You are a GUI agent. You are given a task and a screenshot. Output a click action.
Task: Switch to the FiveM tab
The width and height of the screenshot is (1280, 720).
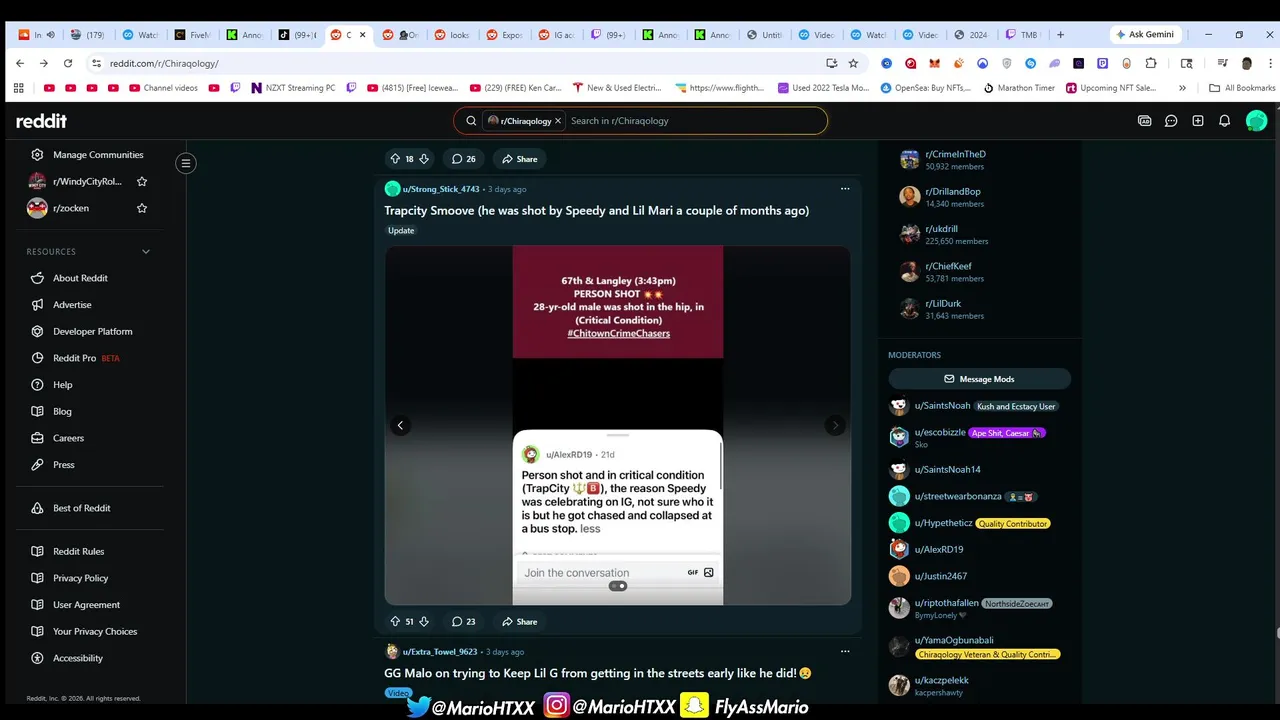point(194,35)
